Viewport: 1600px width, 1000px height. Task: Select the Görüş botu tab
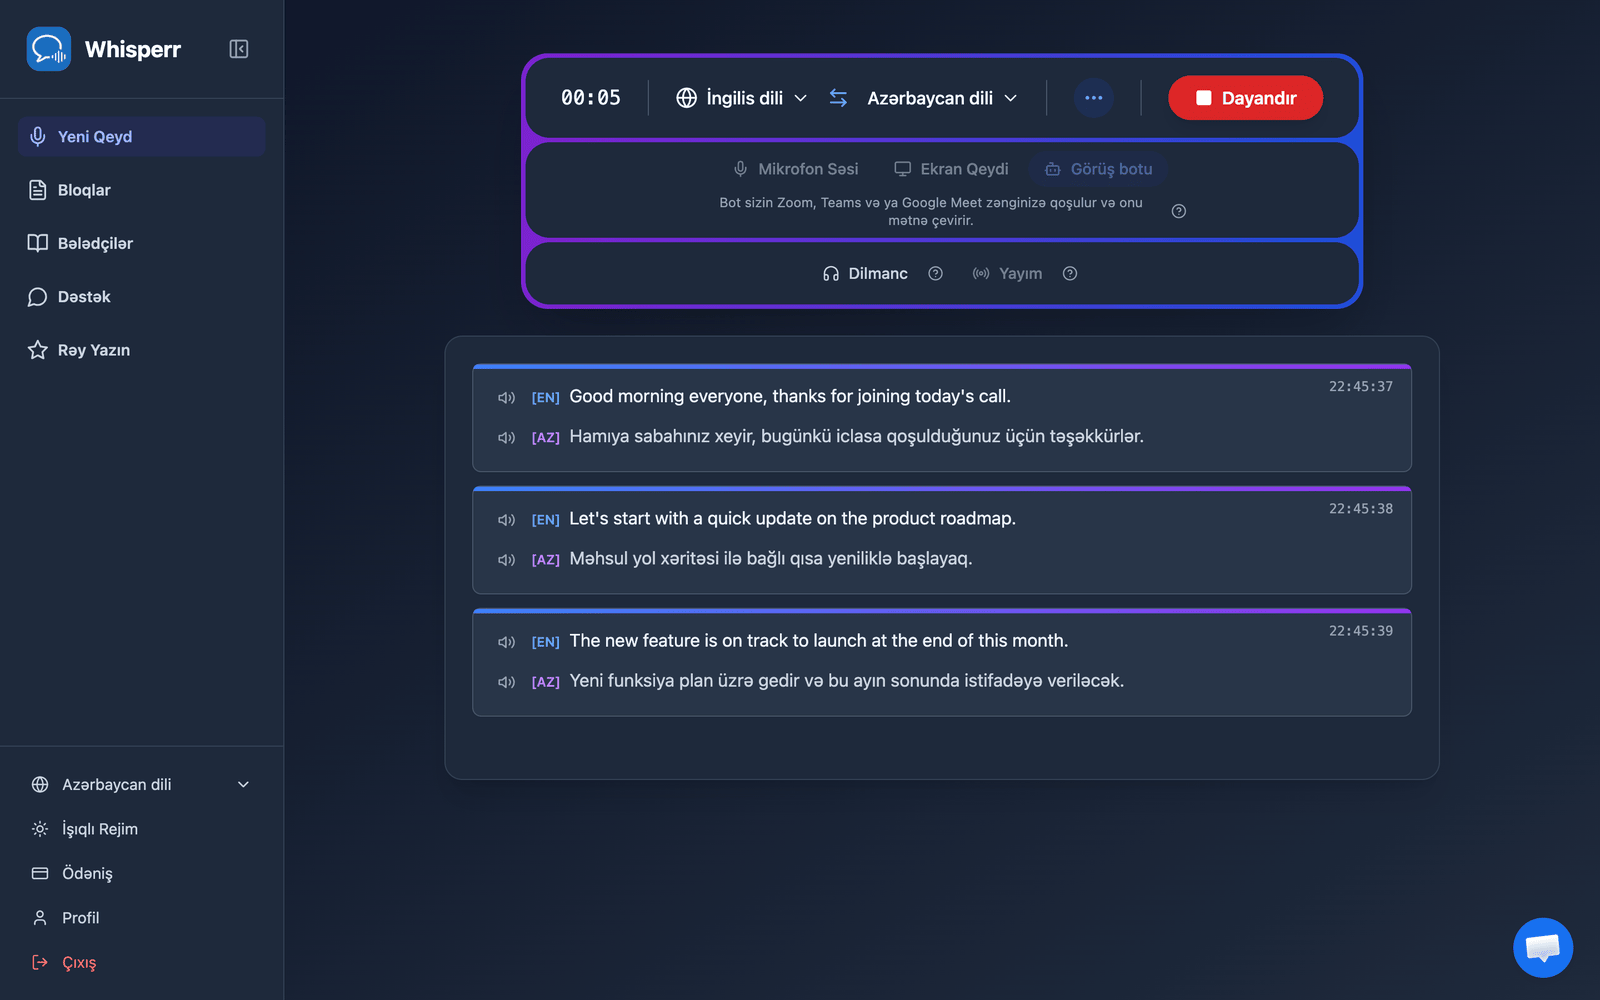click(1099, 169)
